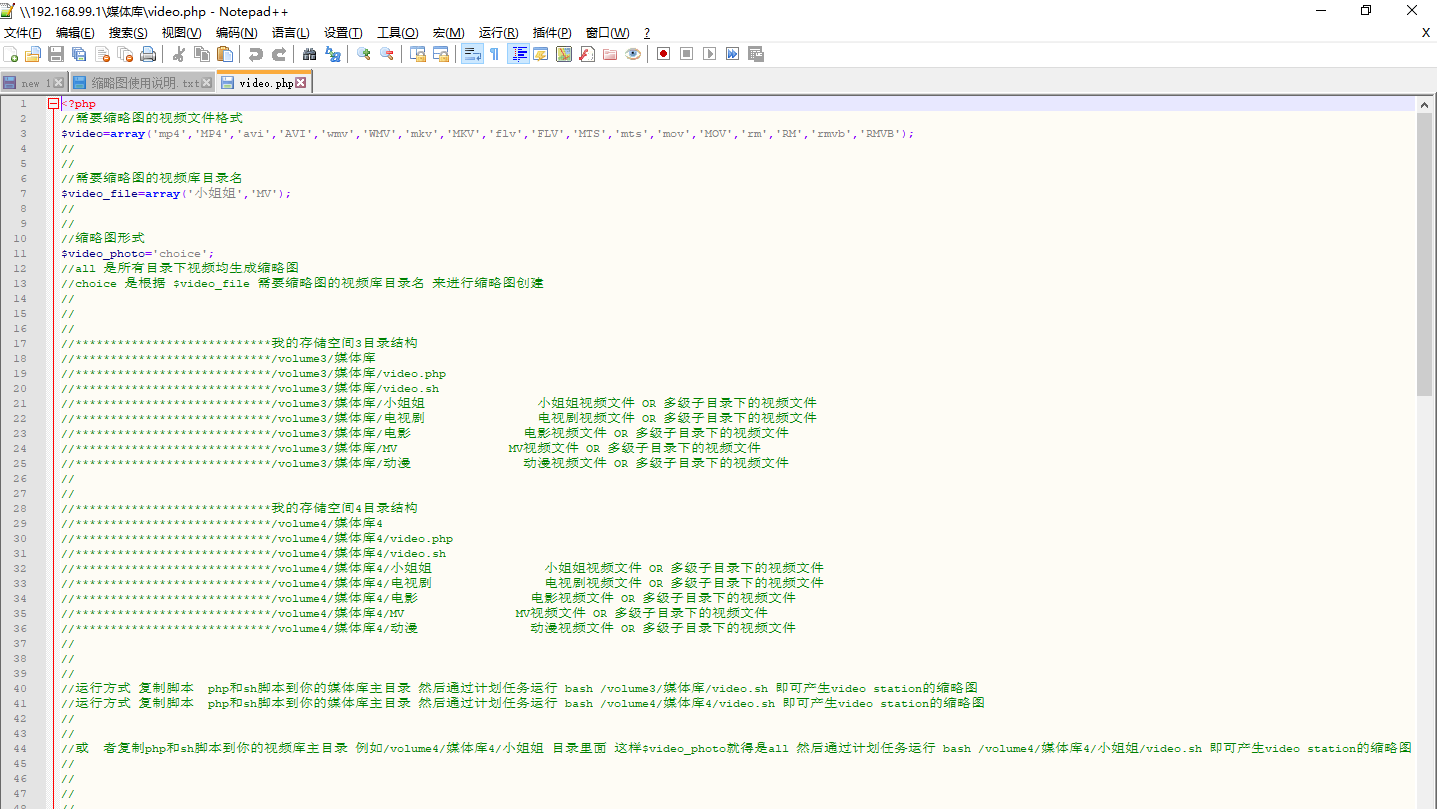Image resolution: width=1437 pixels, height=809 pixels.
Task: Open Find with the binoculars icon
Action: pyautogui.click(x=309, y=54)
